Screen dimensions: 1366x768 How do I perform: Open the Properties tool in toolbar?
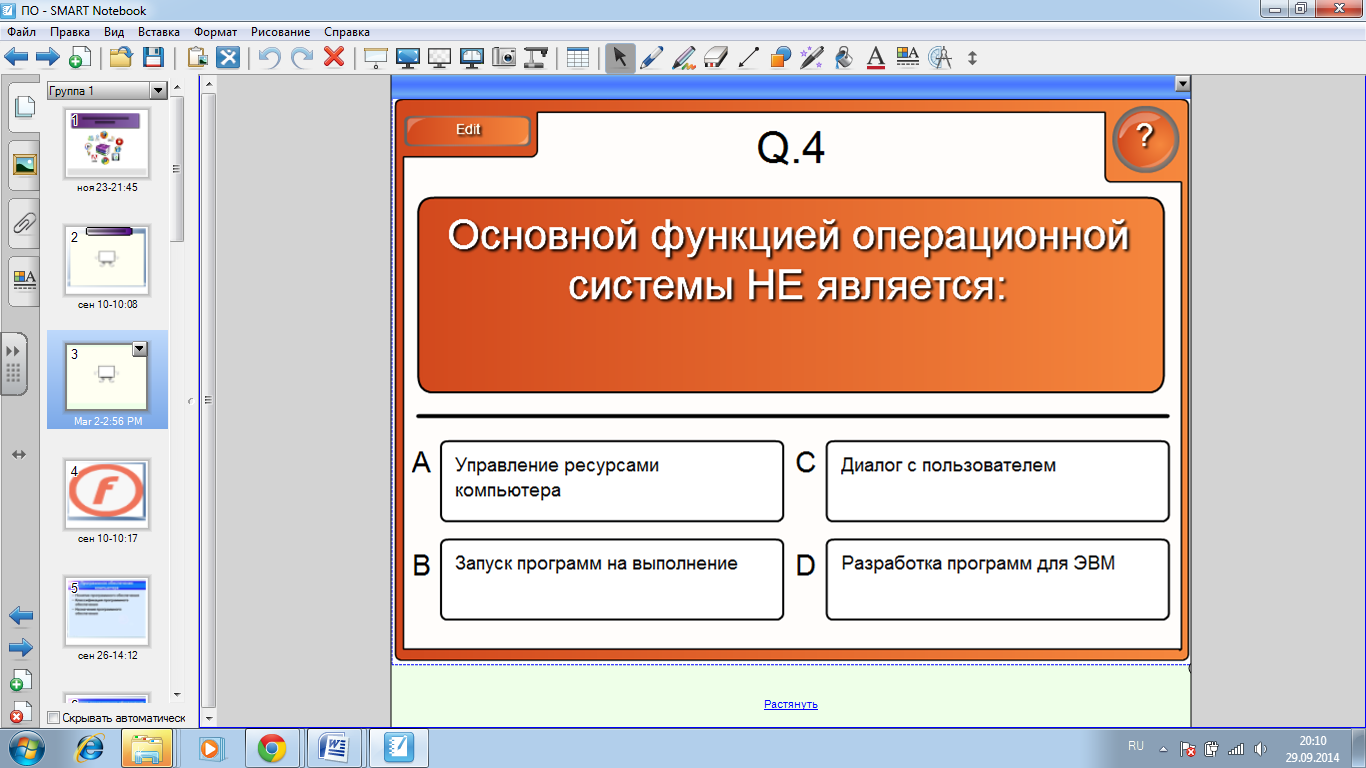[x=908, y=57]
